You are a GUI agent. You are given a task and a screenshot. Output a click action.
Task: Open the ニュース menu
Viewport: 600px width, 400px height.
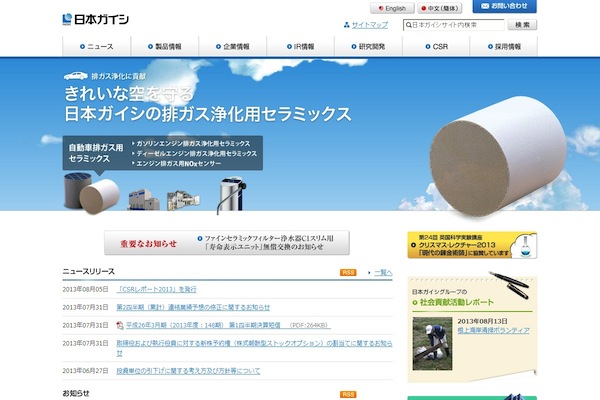pos(96,46)
